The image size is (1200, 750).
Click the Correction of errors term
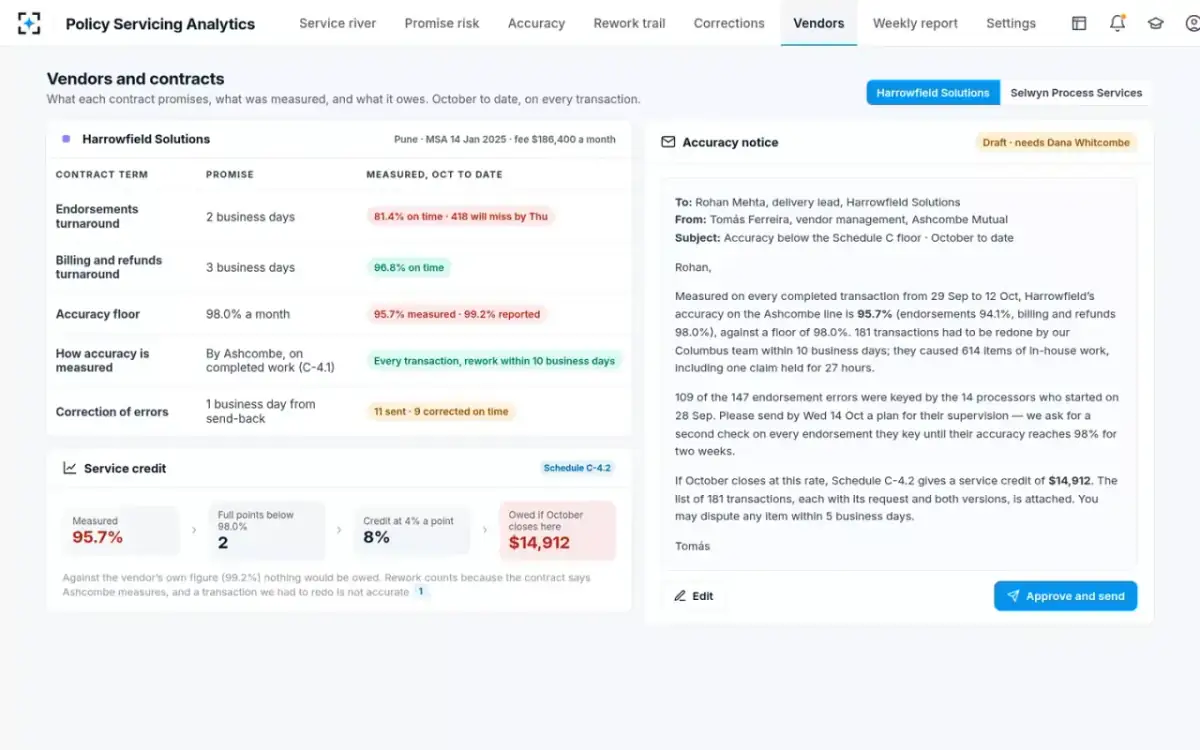pyautogui.click(x=112, y=411)
